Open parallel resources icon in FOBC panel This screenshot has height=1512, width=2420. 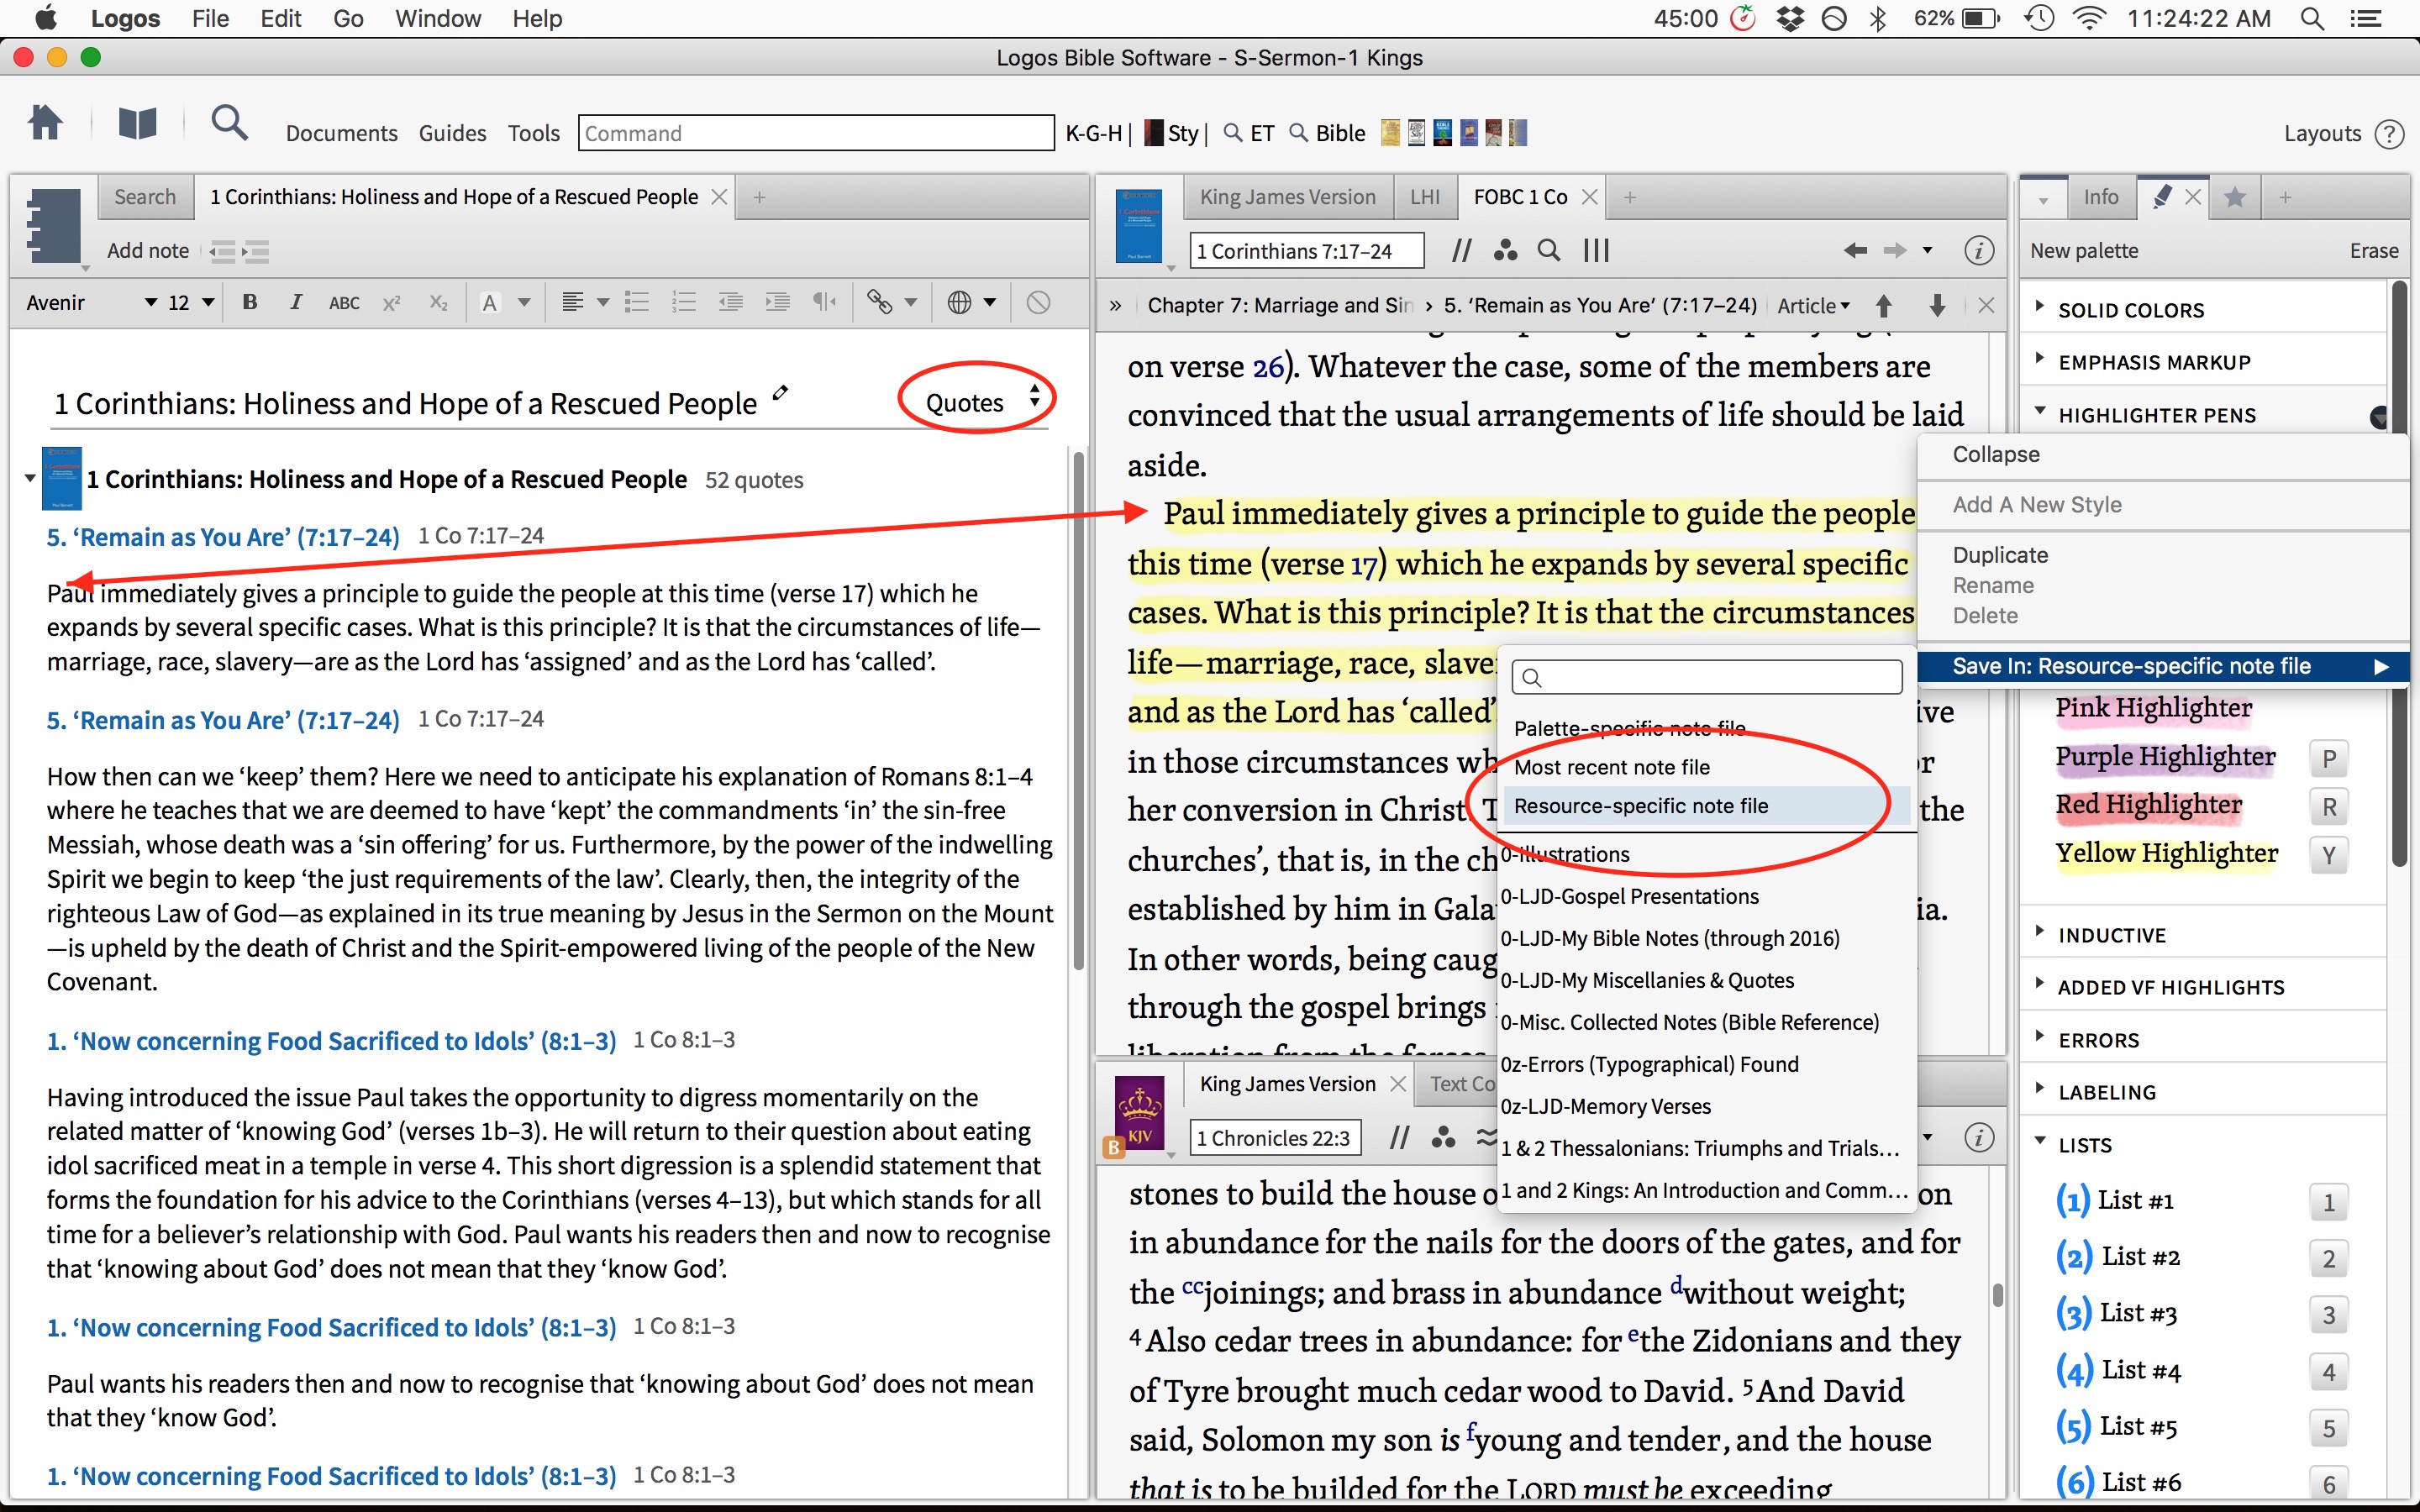click(1461, 250)
